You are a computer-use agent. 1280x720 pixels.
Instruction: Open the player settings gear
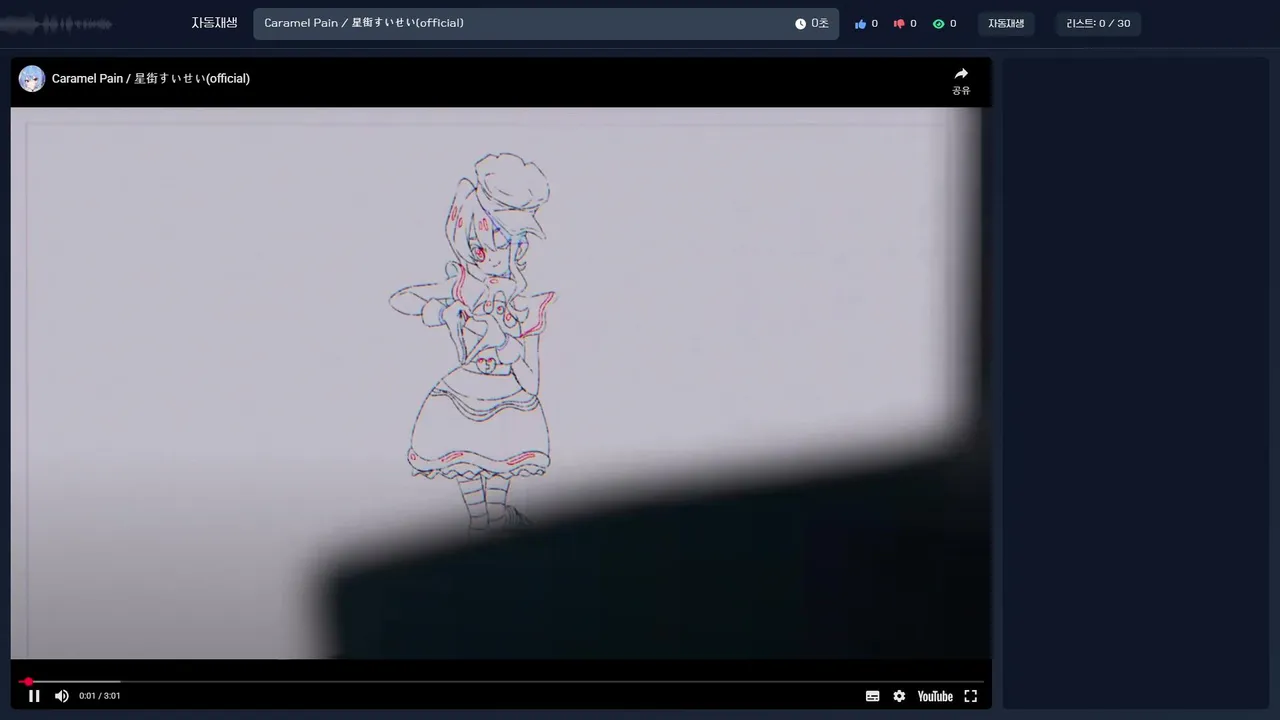899,696
